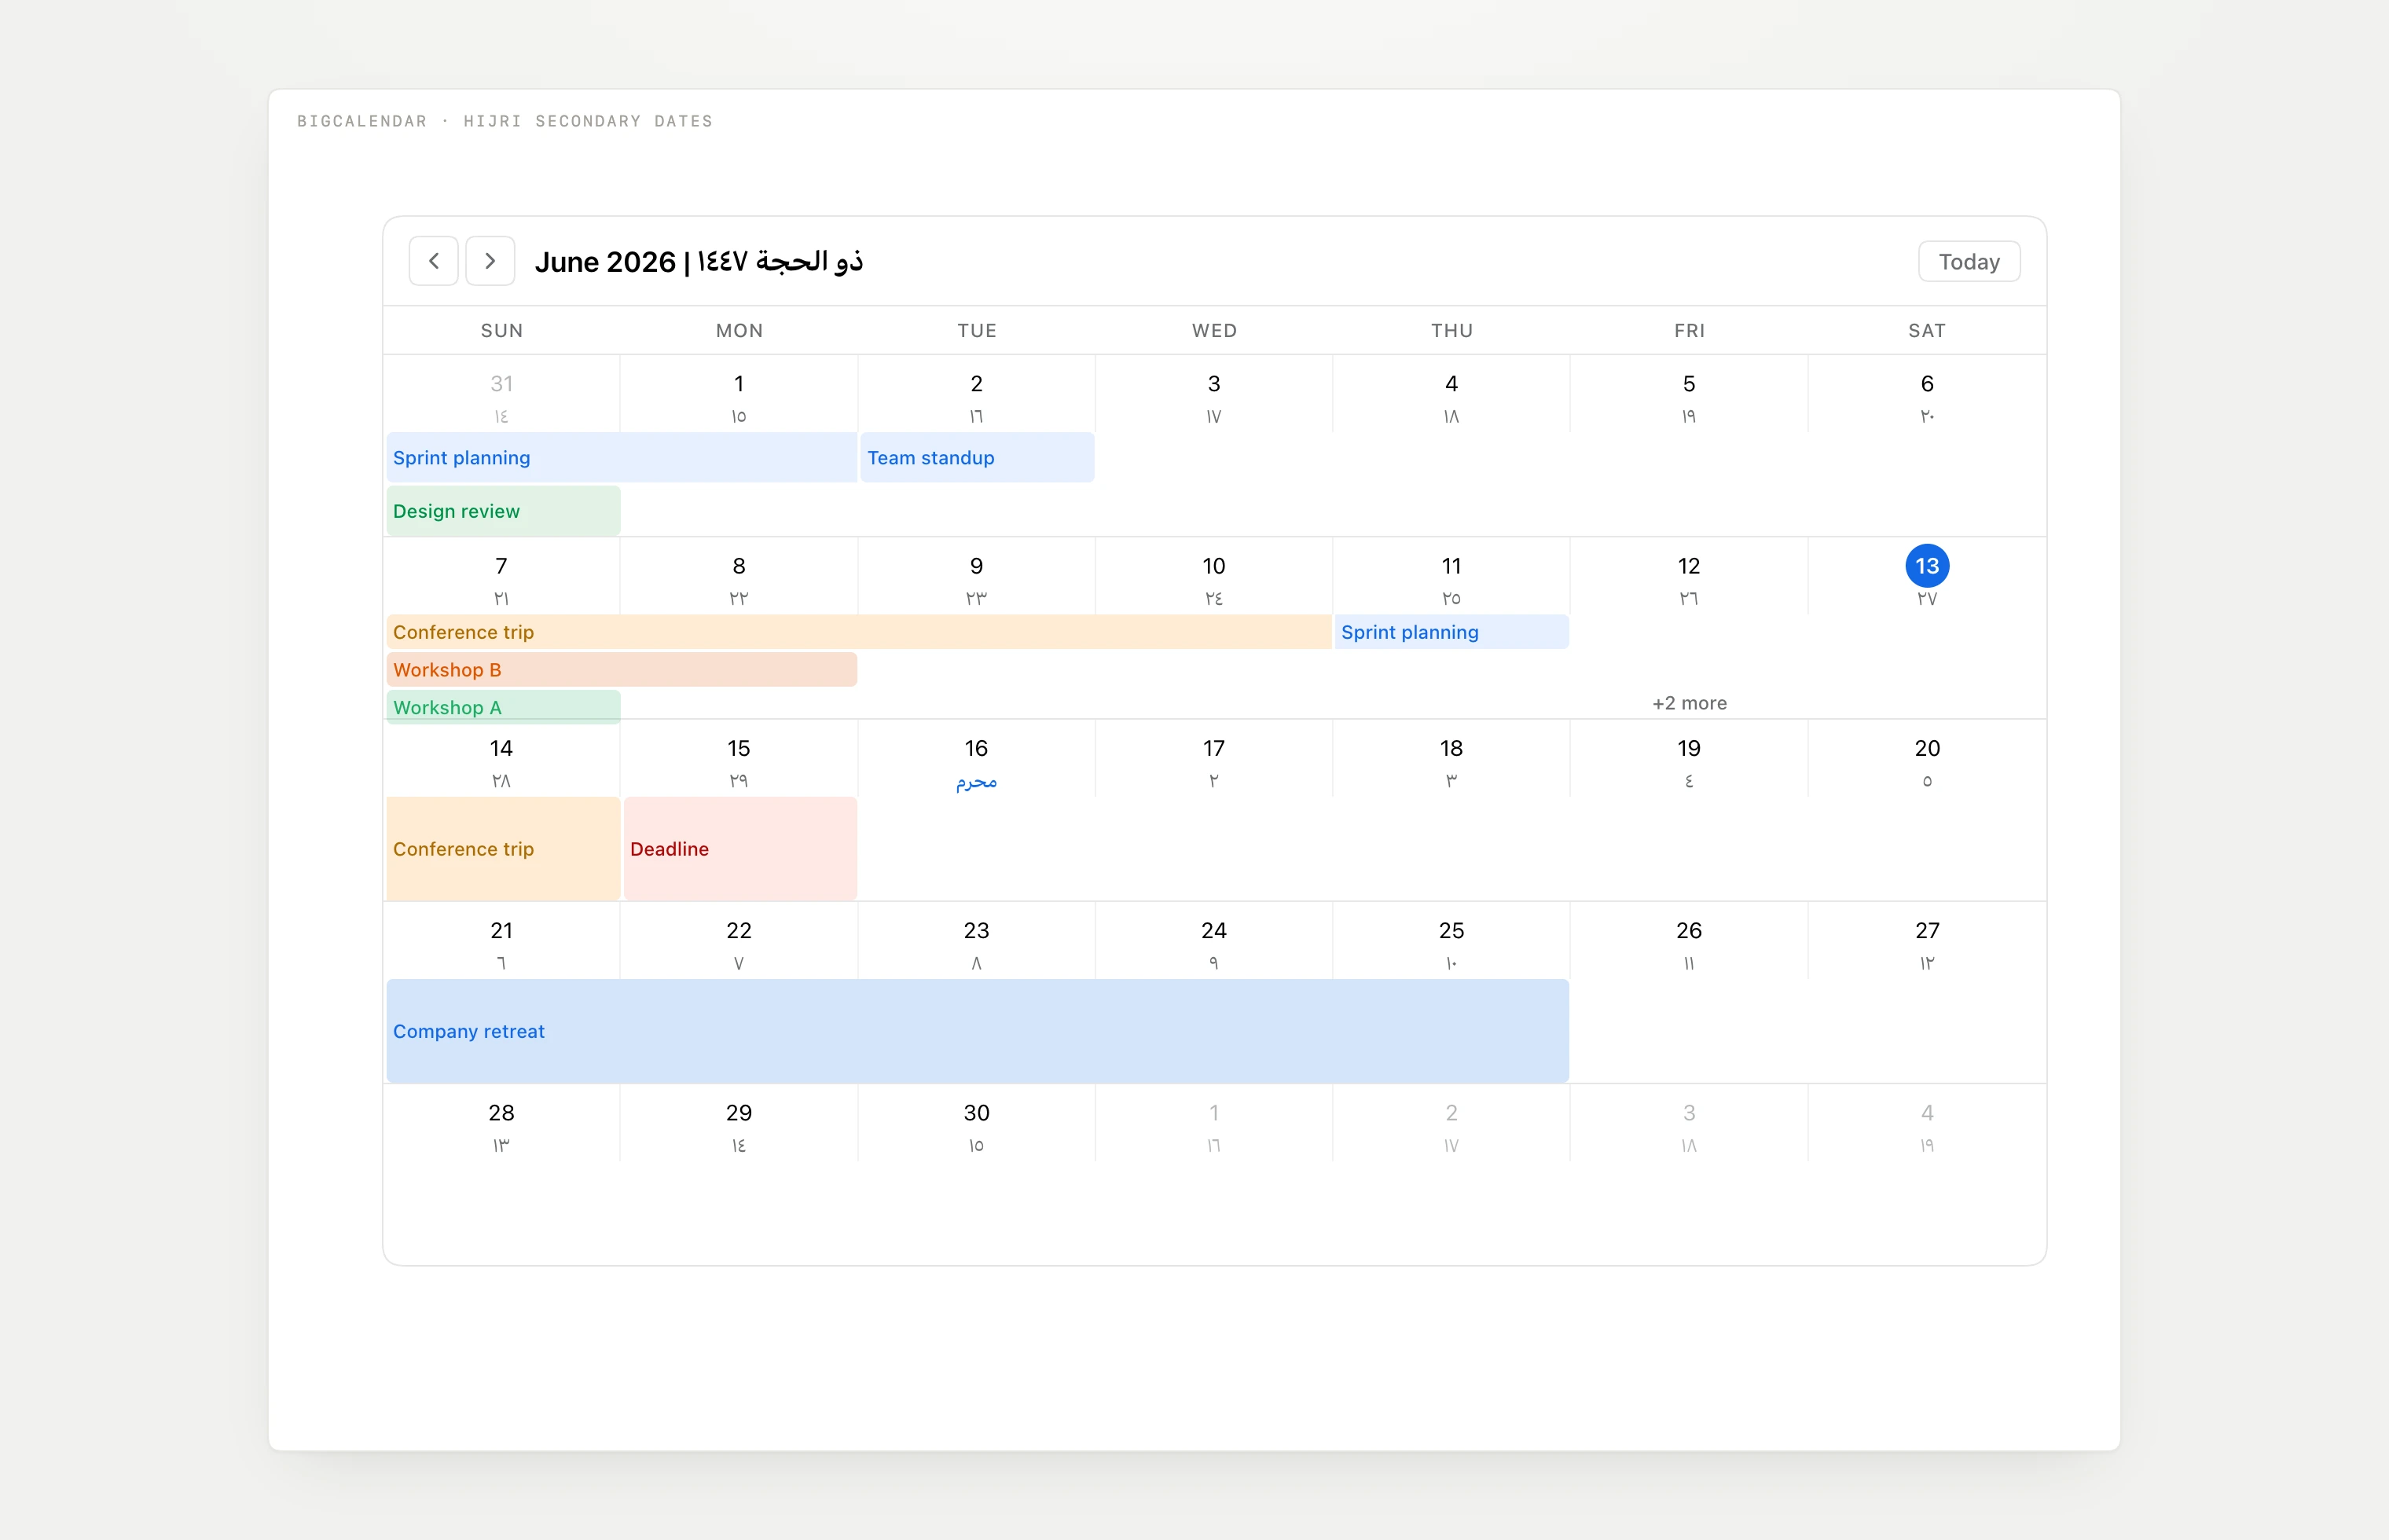The image size is (2389, 1540).
Task: Go to the previous month with left chevron
Action: 433,261
